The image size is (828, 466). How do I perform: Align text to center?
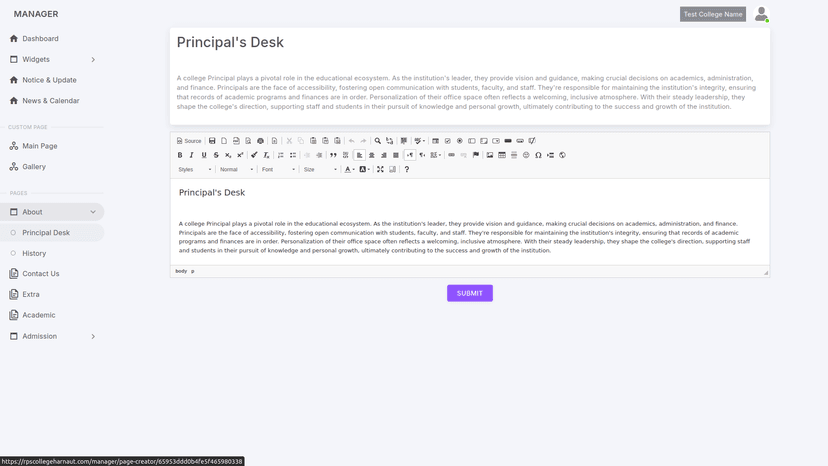click(372, 155)
